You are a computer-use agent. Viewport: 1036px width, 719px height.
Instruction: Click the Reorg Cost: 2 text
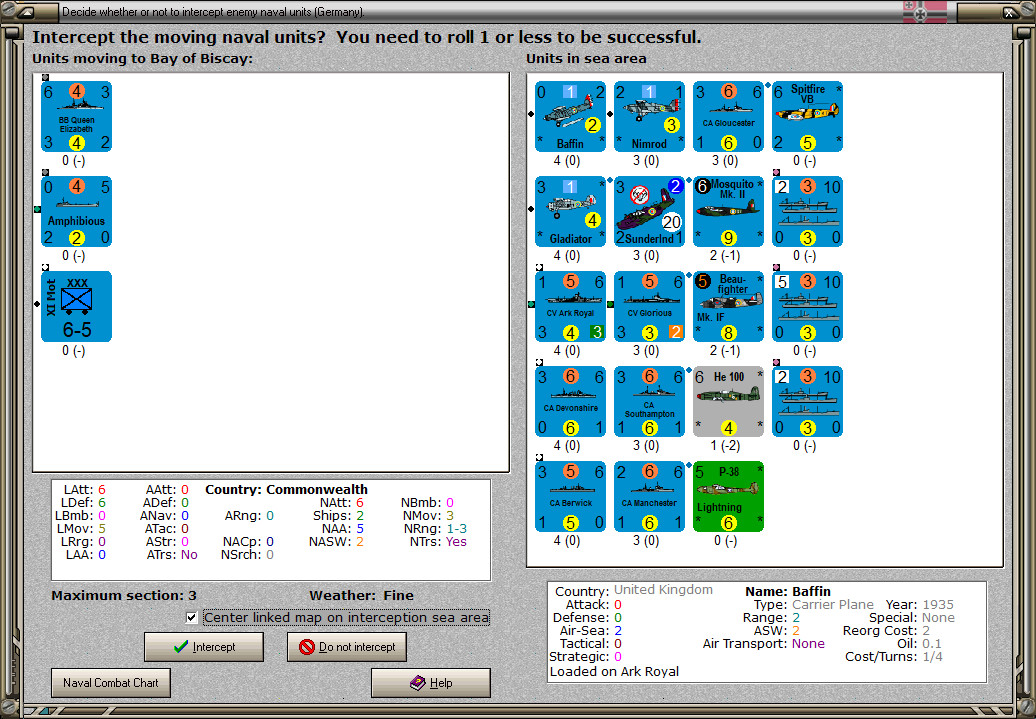[887, 631]
